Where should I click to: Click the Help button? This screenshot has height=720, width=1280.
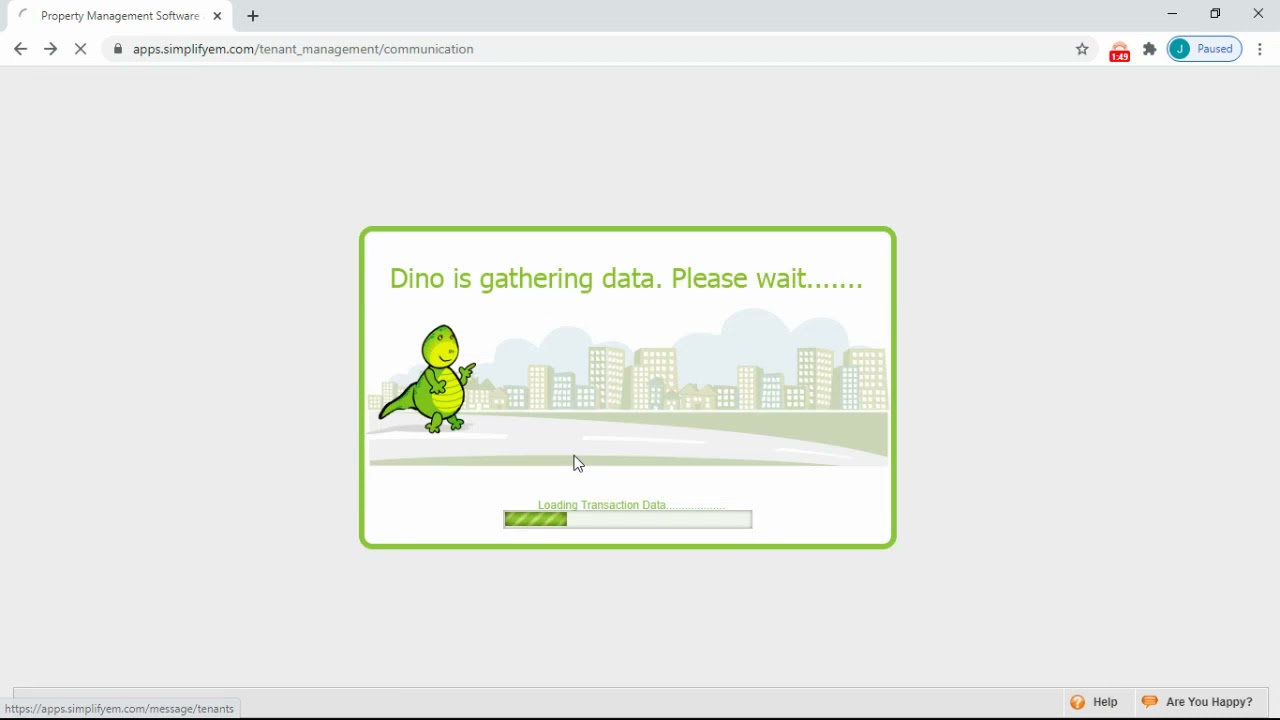[x=1094, y=702]
